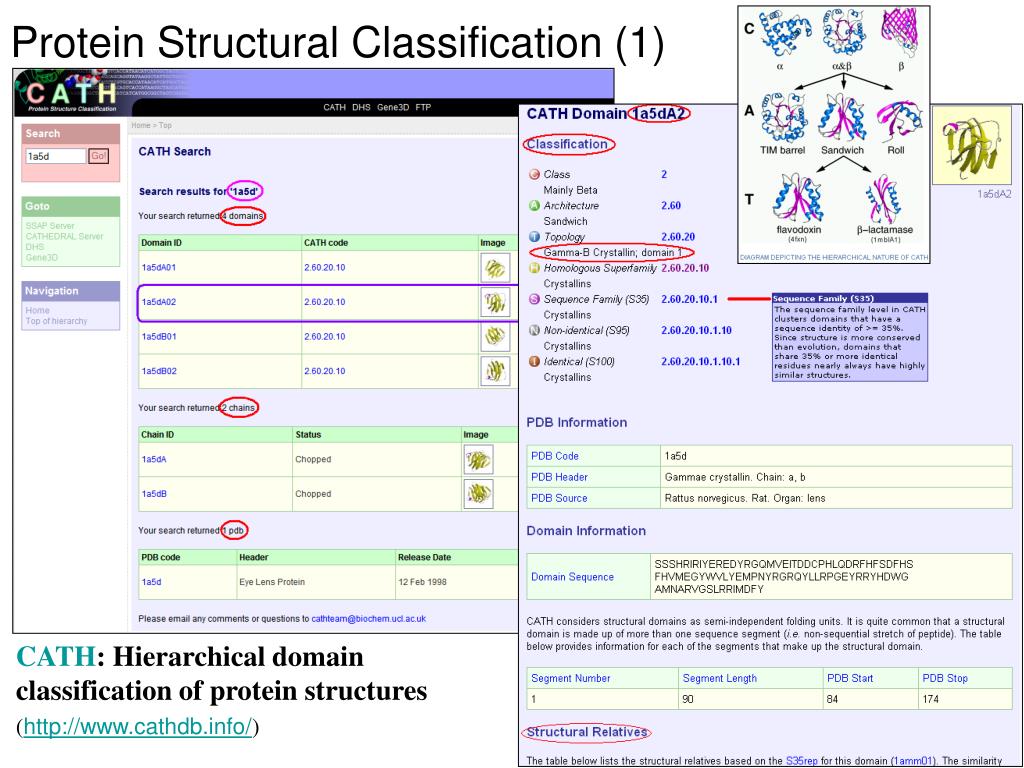Open chain ID link 1a5dA
The height and width of the screenshot is (768, 1024).
click(x=154, y=460)
